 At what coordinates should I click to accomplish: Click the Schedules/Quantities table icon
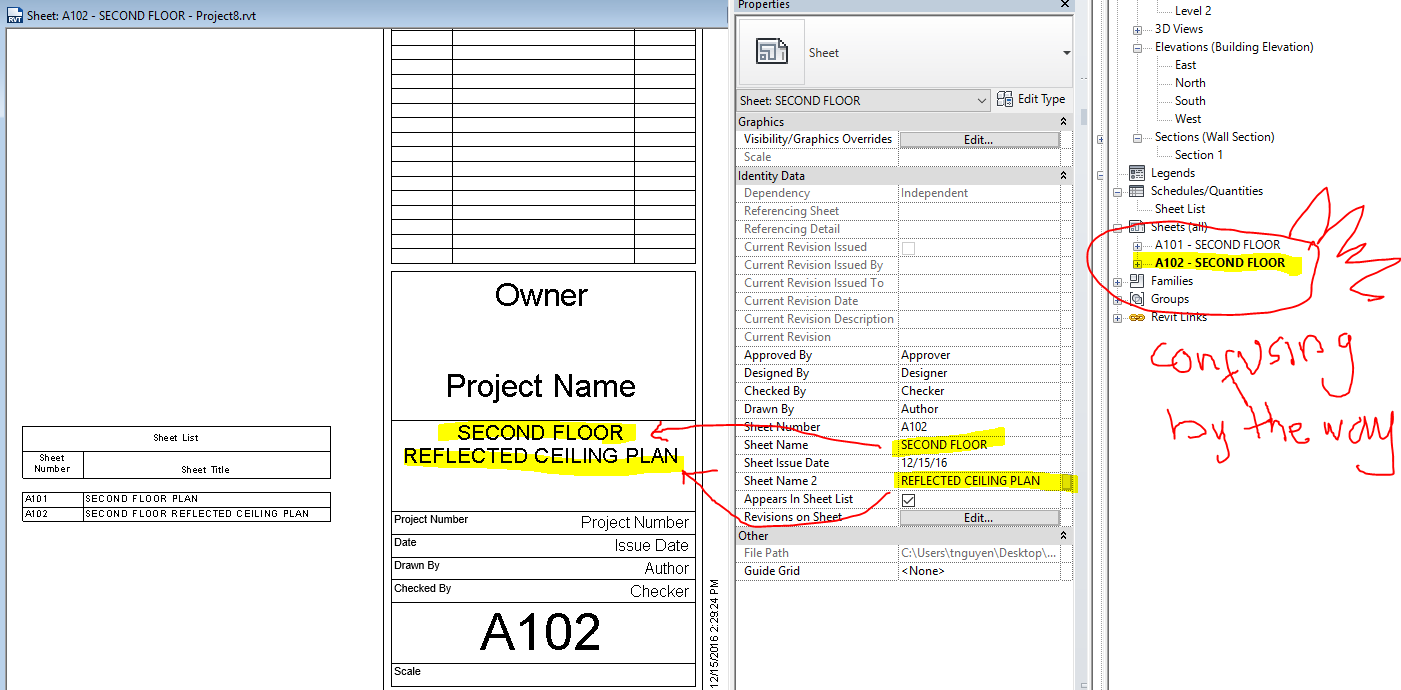tap(1136, 190)
